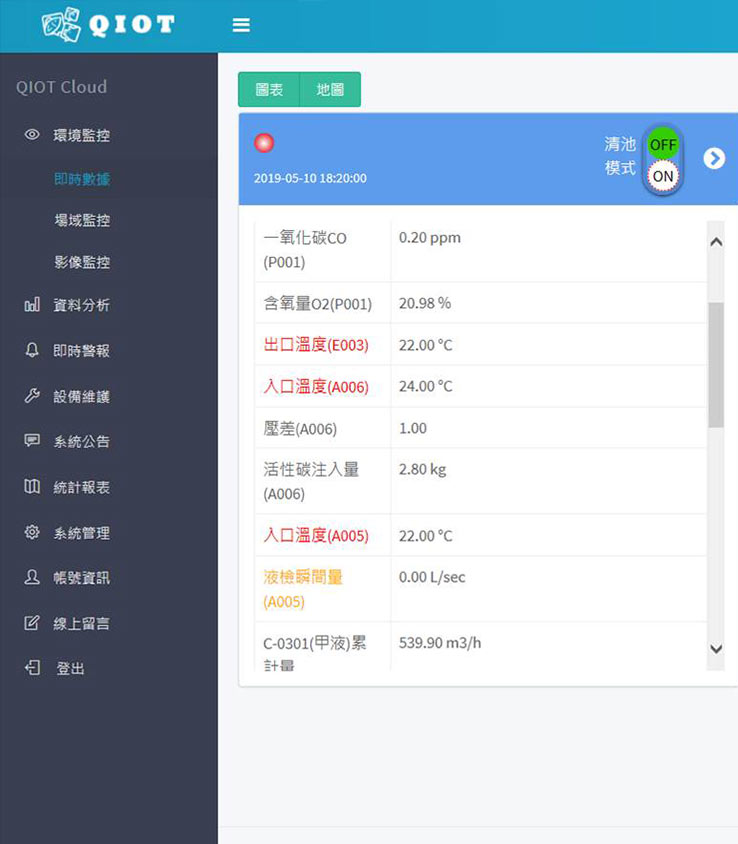The width and height of the screenshot is (738, 844).
Task: Click the bell icon for 即時警報
Action: 32,351
